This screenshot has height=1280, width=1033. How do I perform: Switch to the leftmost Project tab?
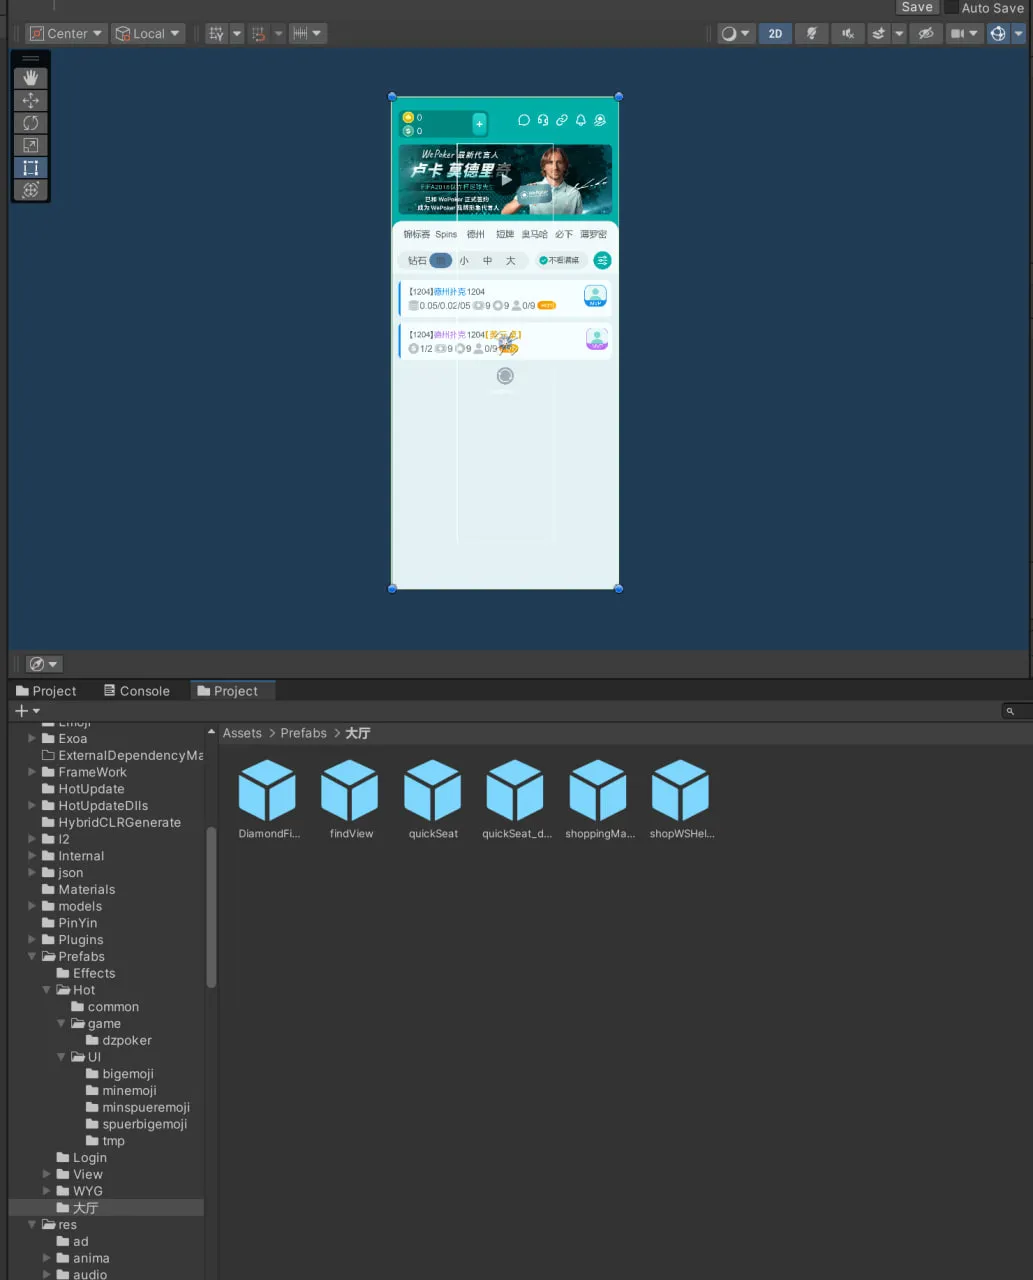pos(46,691)
